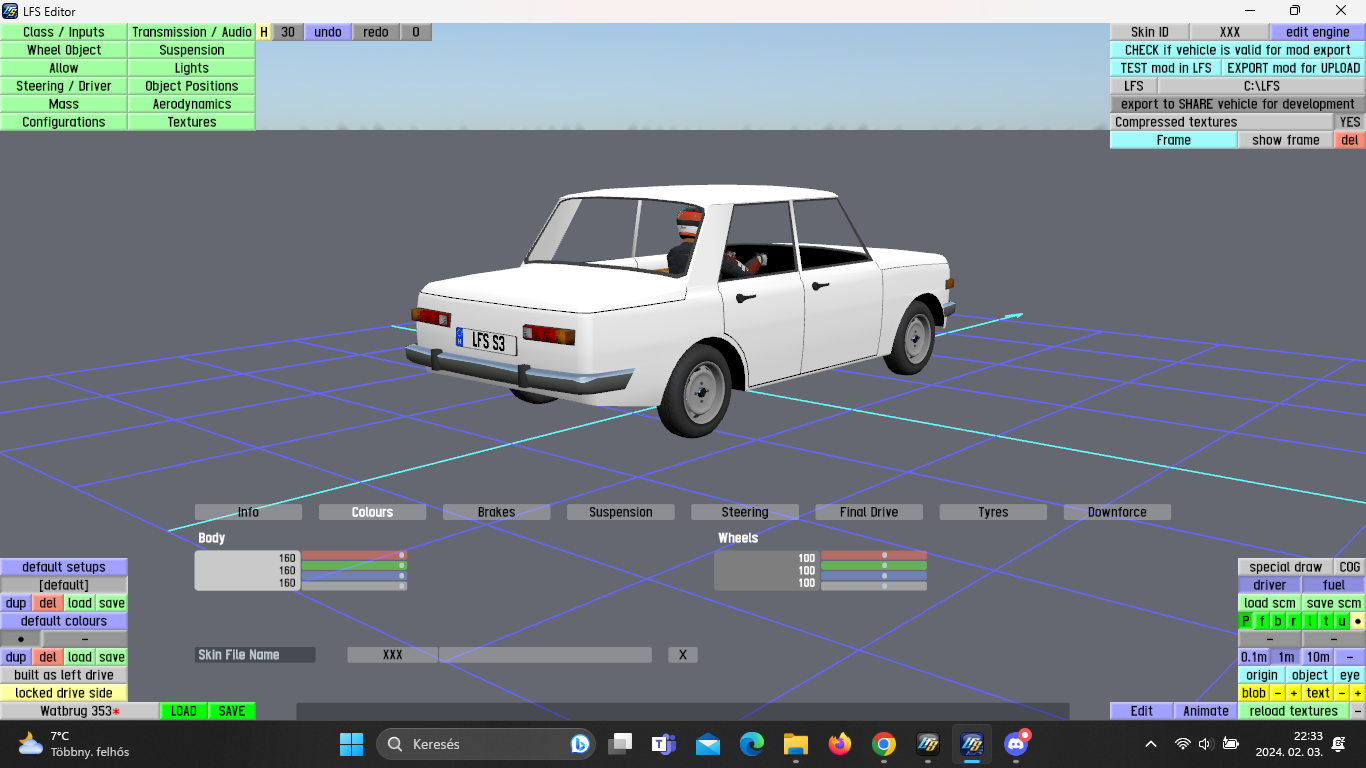The image size is (1366, 768).
Task: Toggle the COG display button
Action: (x=1350, y=567)
